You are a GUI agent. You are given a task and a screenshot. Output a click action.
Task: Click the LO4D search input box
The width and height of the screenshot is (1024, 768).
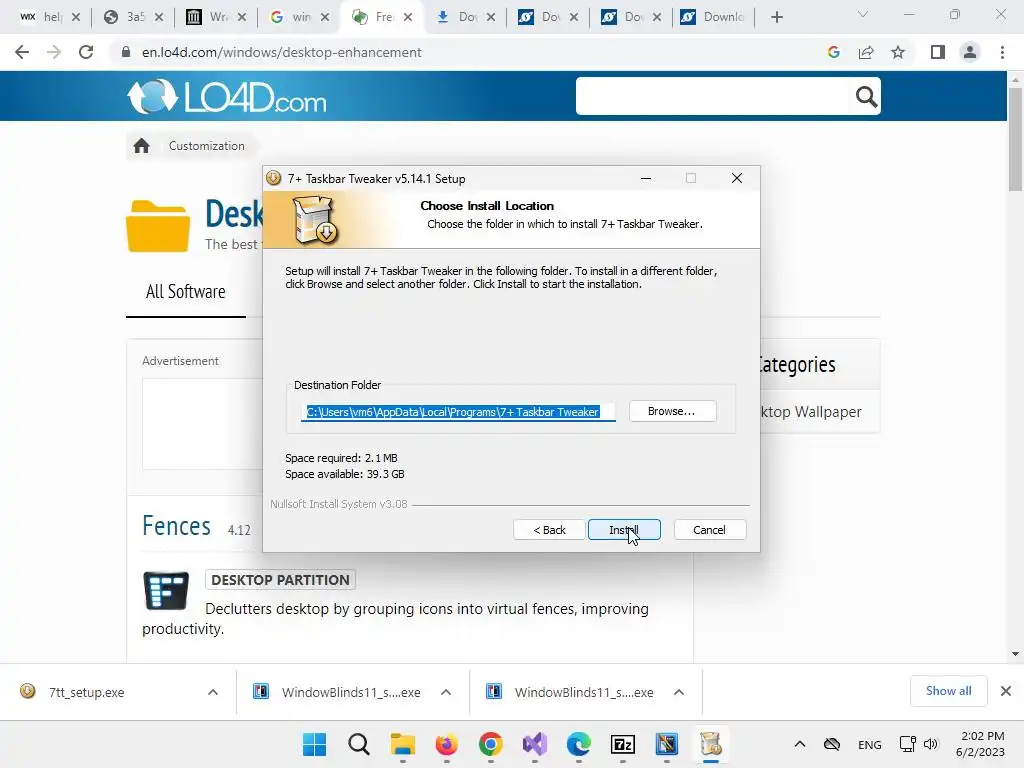click(714, 96)
